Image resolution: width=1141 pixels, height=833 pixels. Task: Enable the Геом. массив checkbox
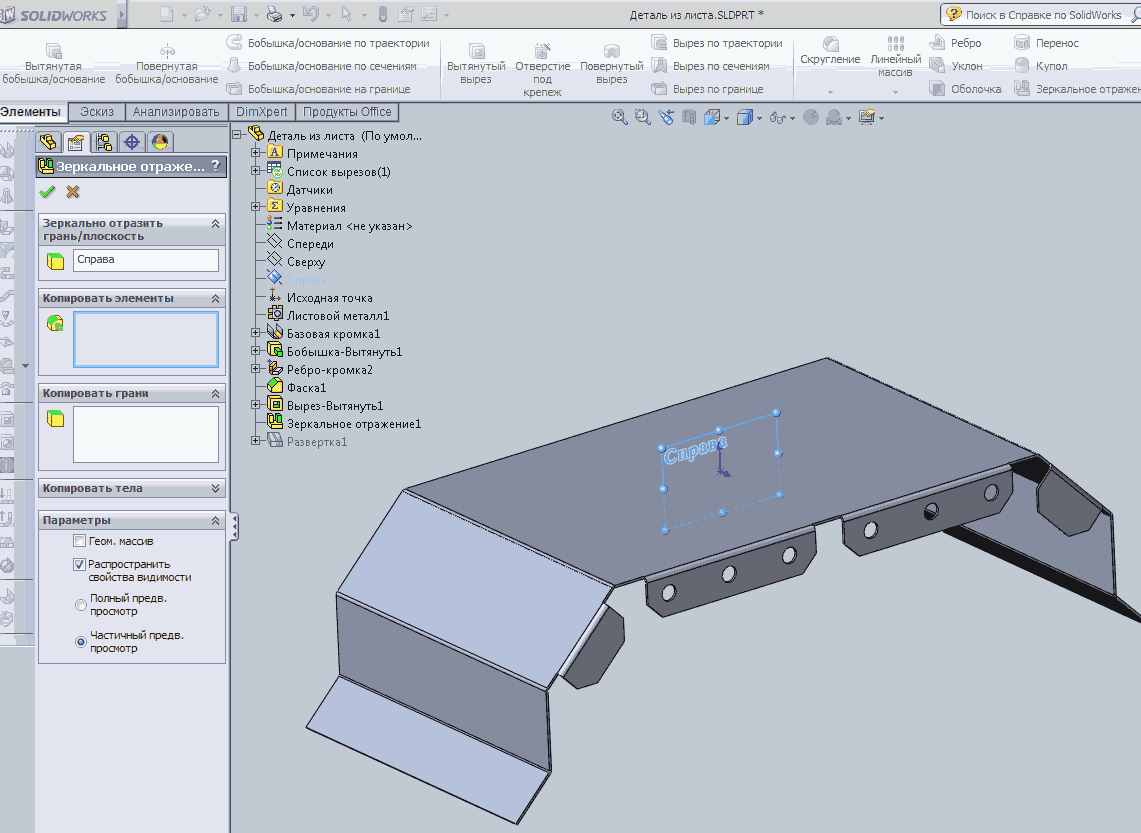[x=79, y=541]
